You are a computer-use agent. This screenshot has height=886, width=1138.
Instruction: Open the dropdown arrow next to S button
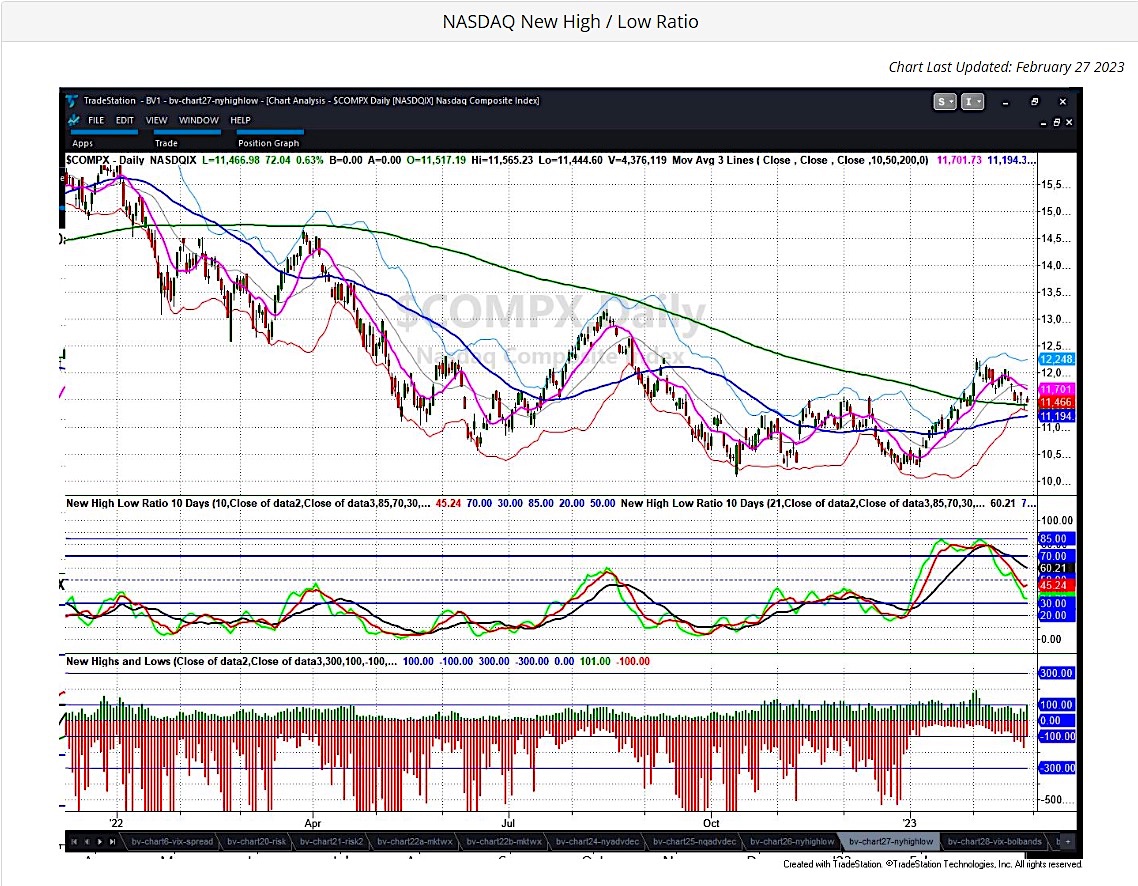pos(950,101)
